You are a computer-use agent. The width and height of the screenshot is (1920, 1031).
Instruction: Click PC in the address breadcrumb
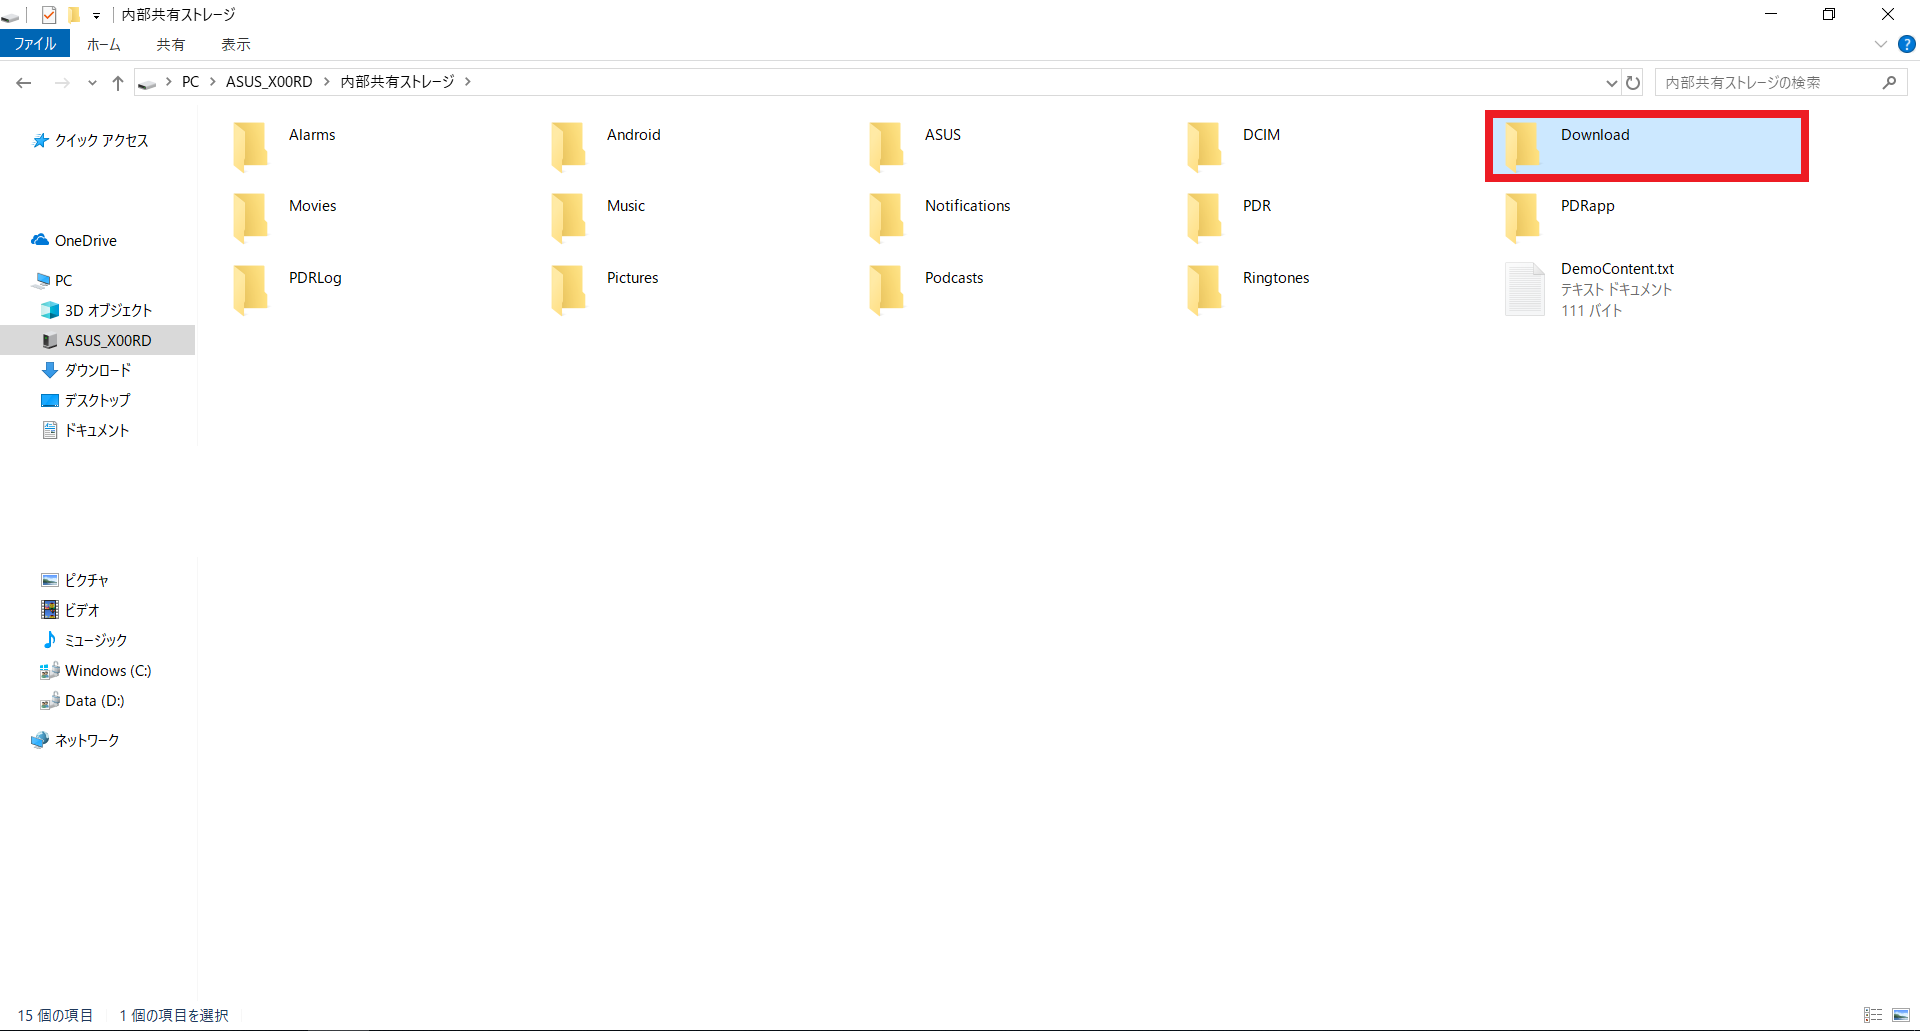pyautogui.click(x=190, y=82)
